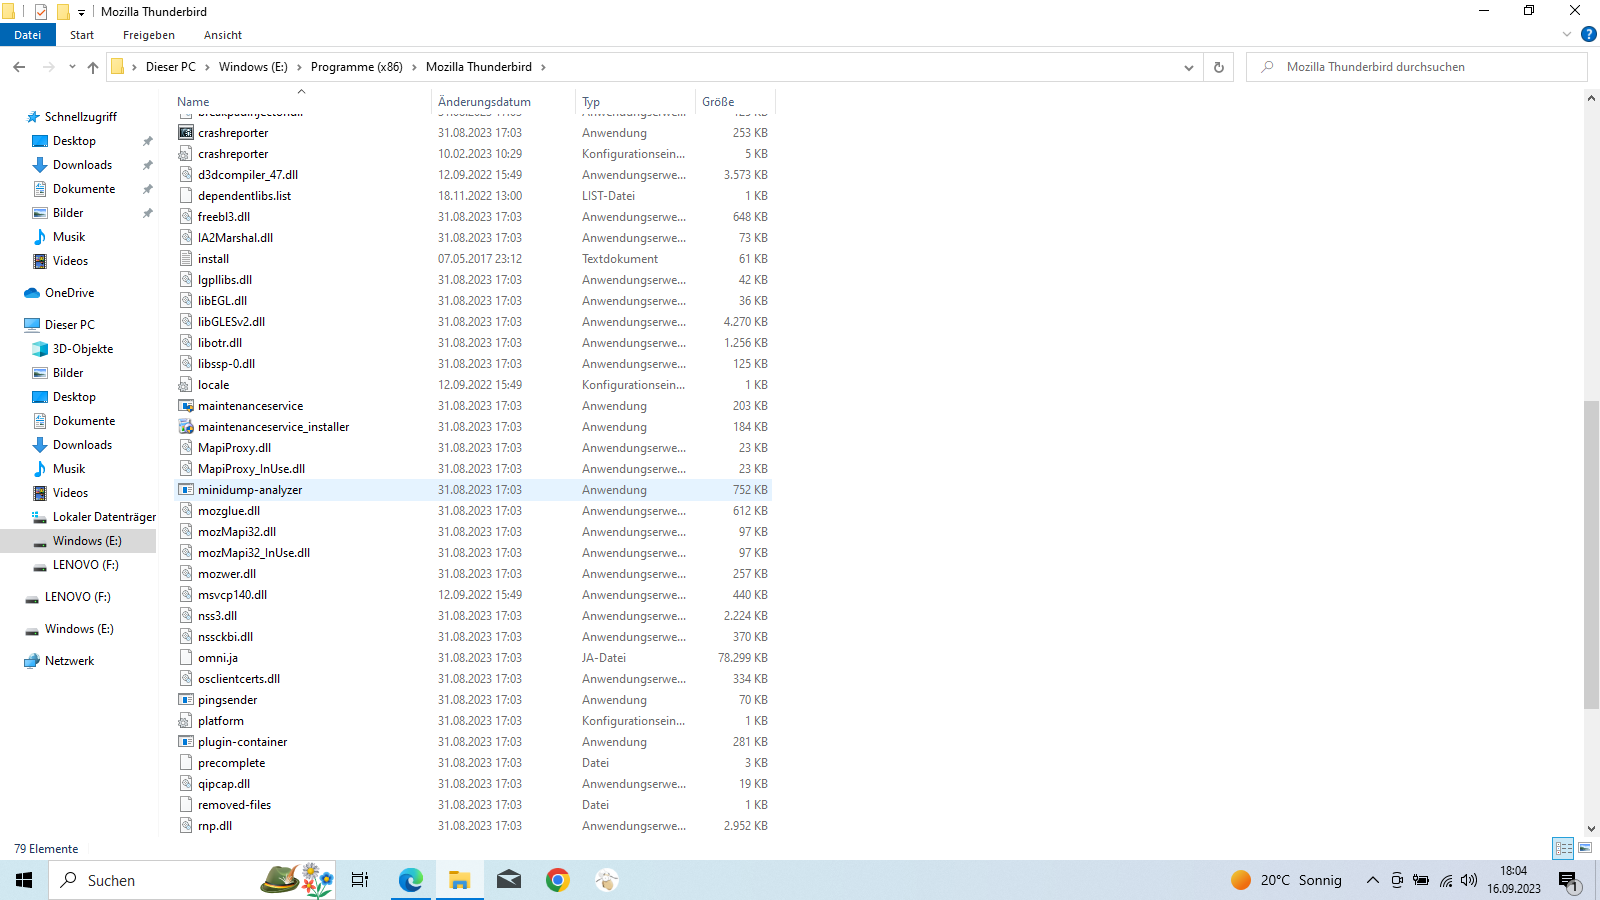Image resolution: width=1600 pixels, height=900 pixels.
Task: Select the plugin-container application icon
Action: (186, 742)
